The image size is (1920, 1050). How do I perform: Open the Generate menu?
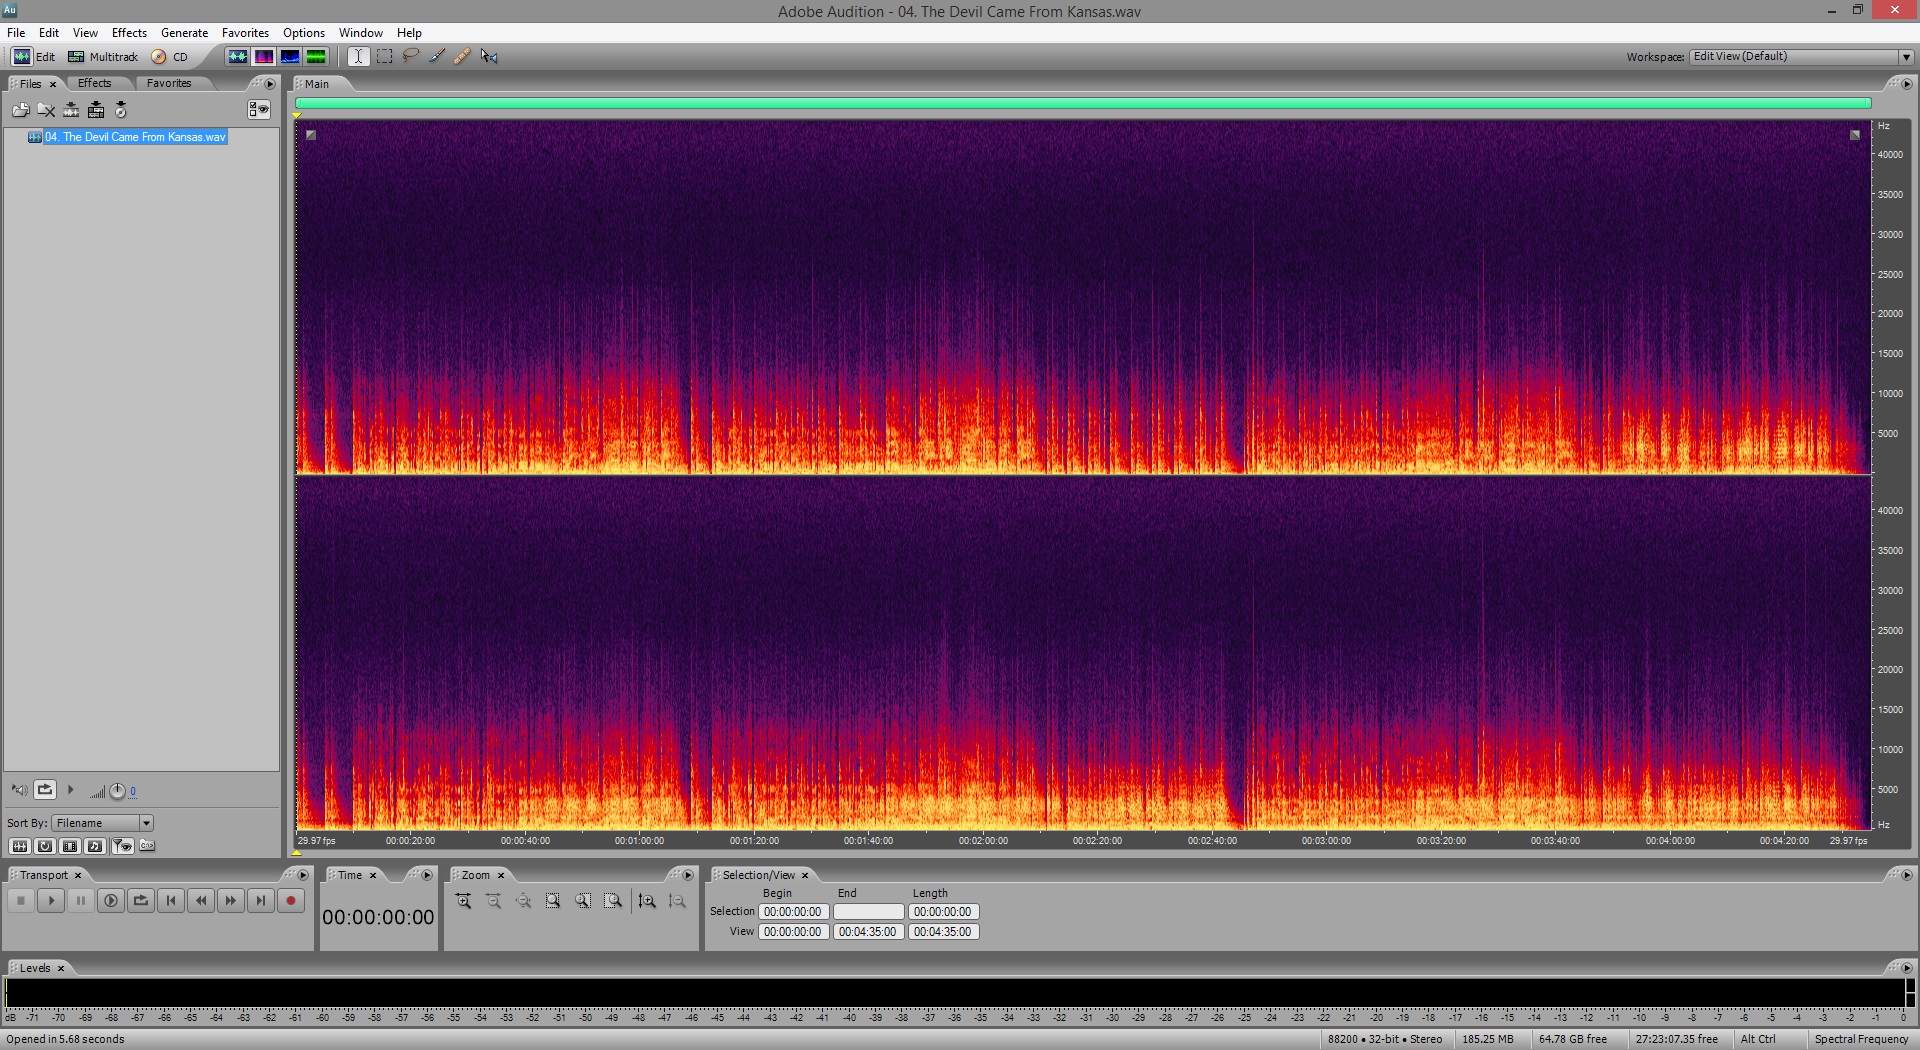coord(184,33)
